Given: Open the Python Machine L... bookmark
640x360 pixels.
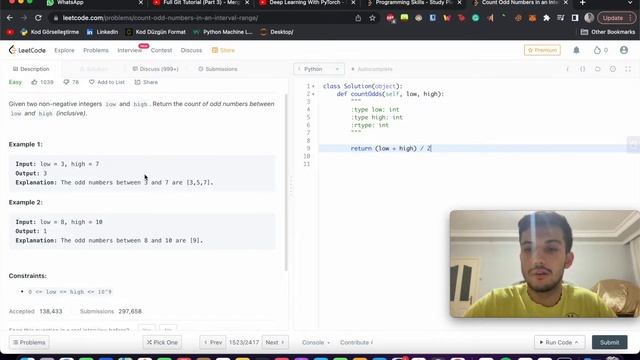Looking at the screenshot, I should 222,32.
